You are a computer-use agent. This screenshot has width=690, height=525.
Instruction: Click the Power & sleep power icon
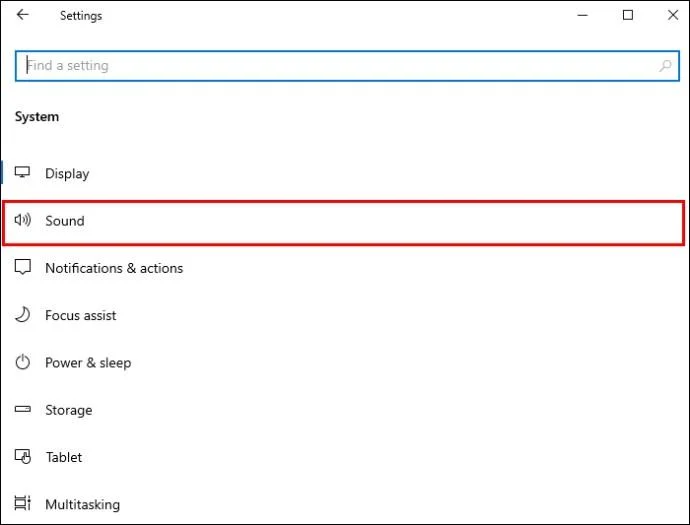pos(23,362)
